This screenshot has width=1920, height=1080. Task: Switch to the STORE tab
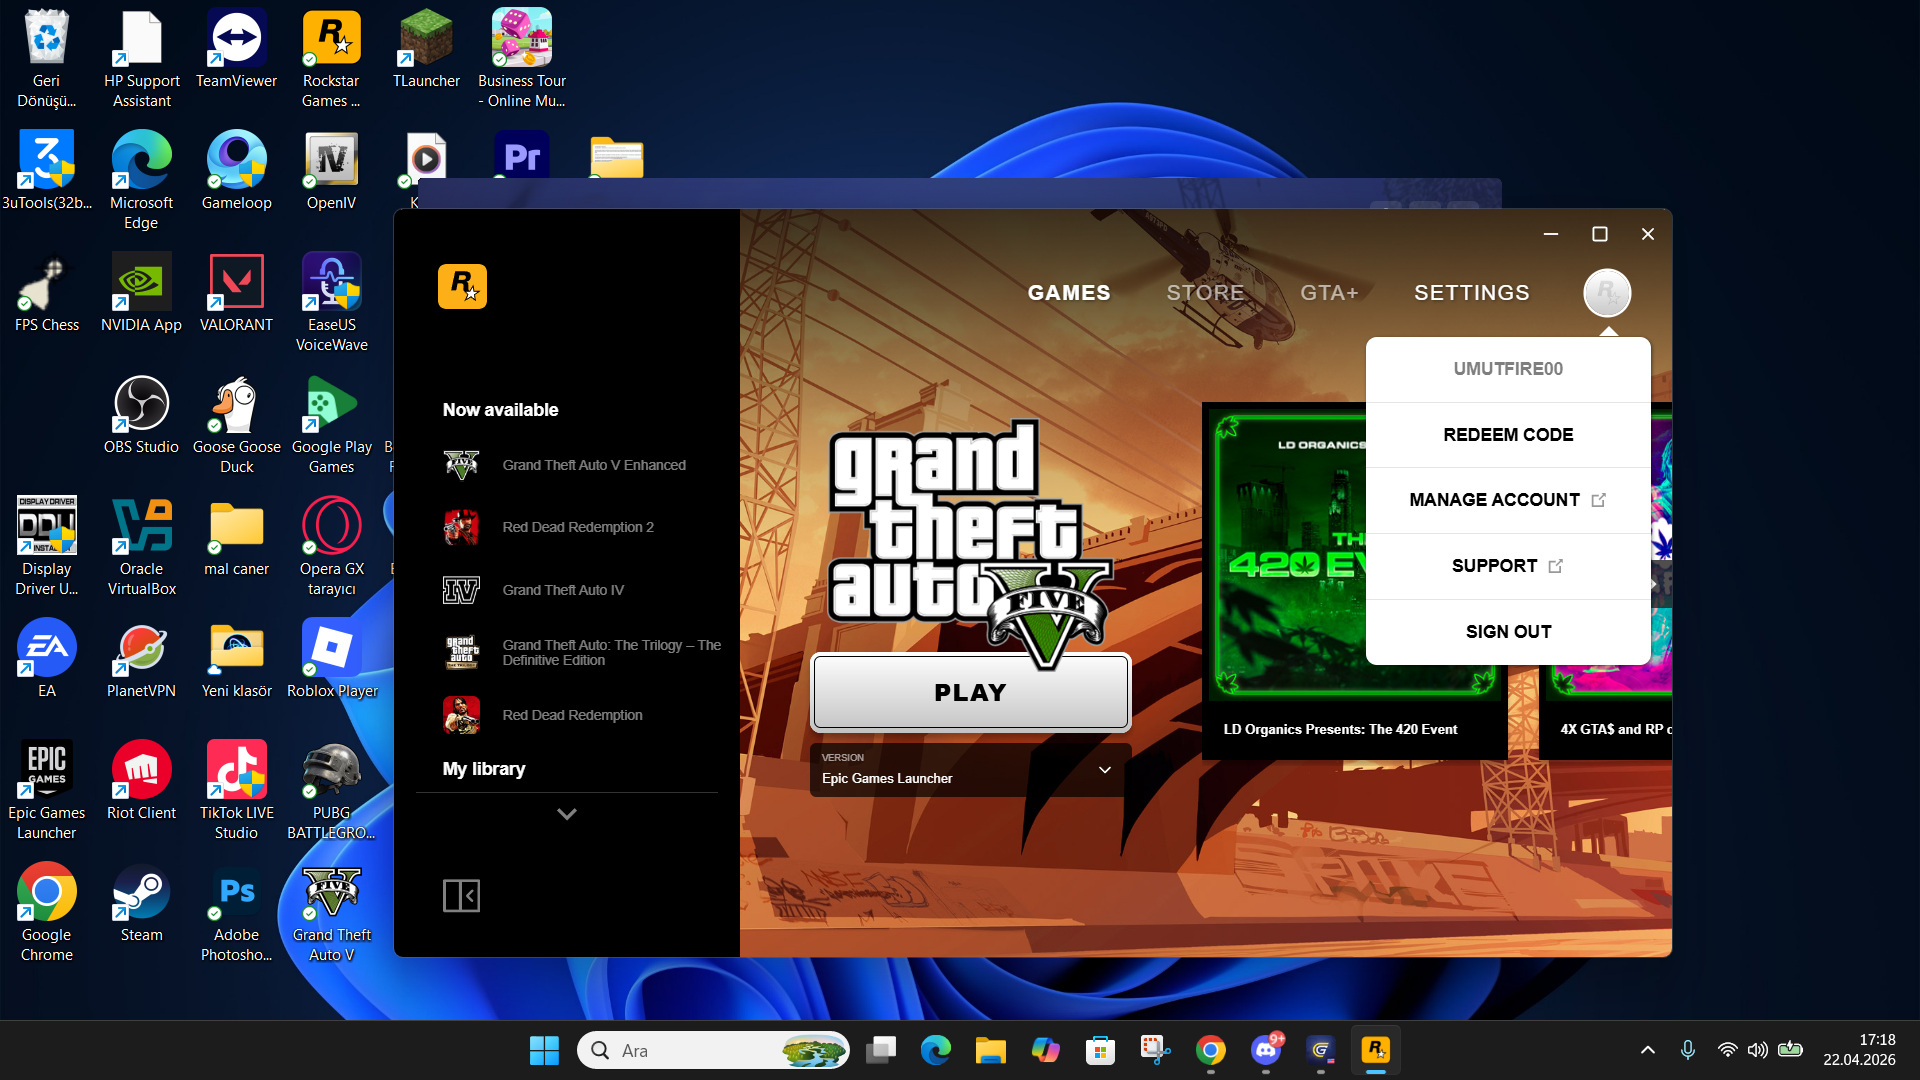click(x=1205, y=293)
